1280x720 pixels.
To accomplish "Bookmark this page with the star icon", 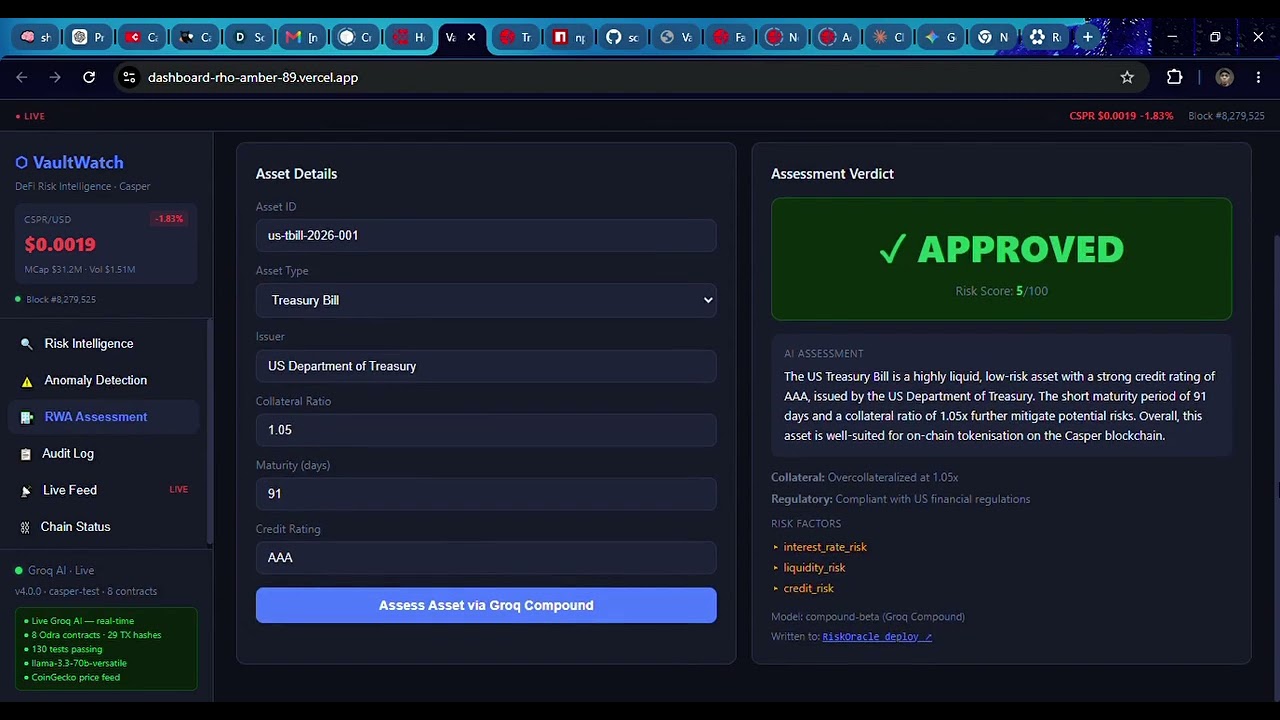I will coord(1127,77).
